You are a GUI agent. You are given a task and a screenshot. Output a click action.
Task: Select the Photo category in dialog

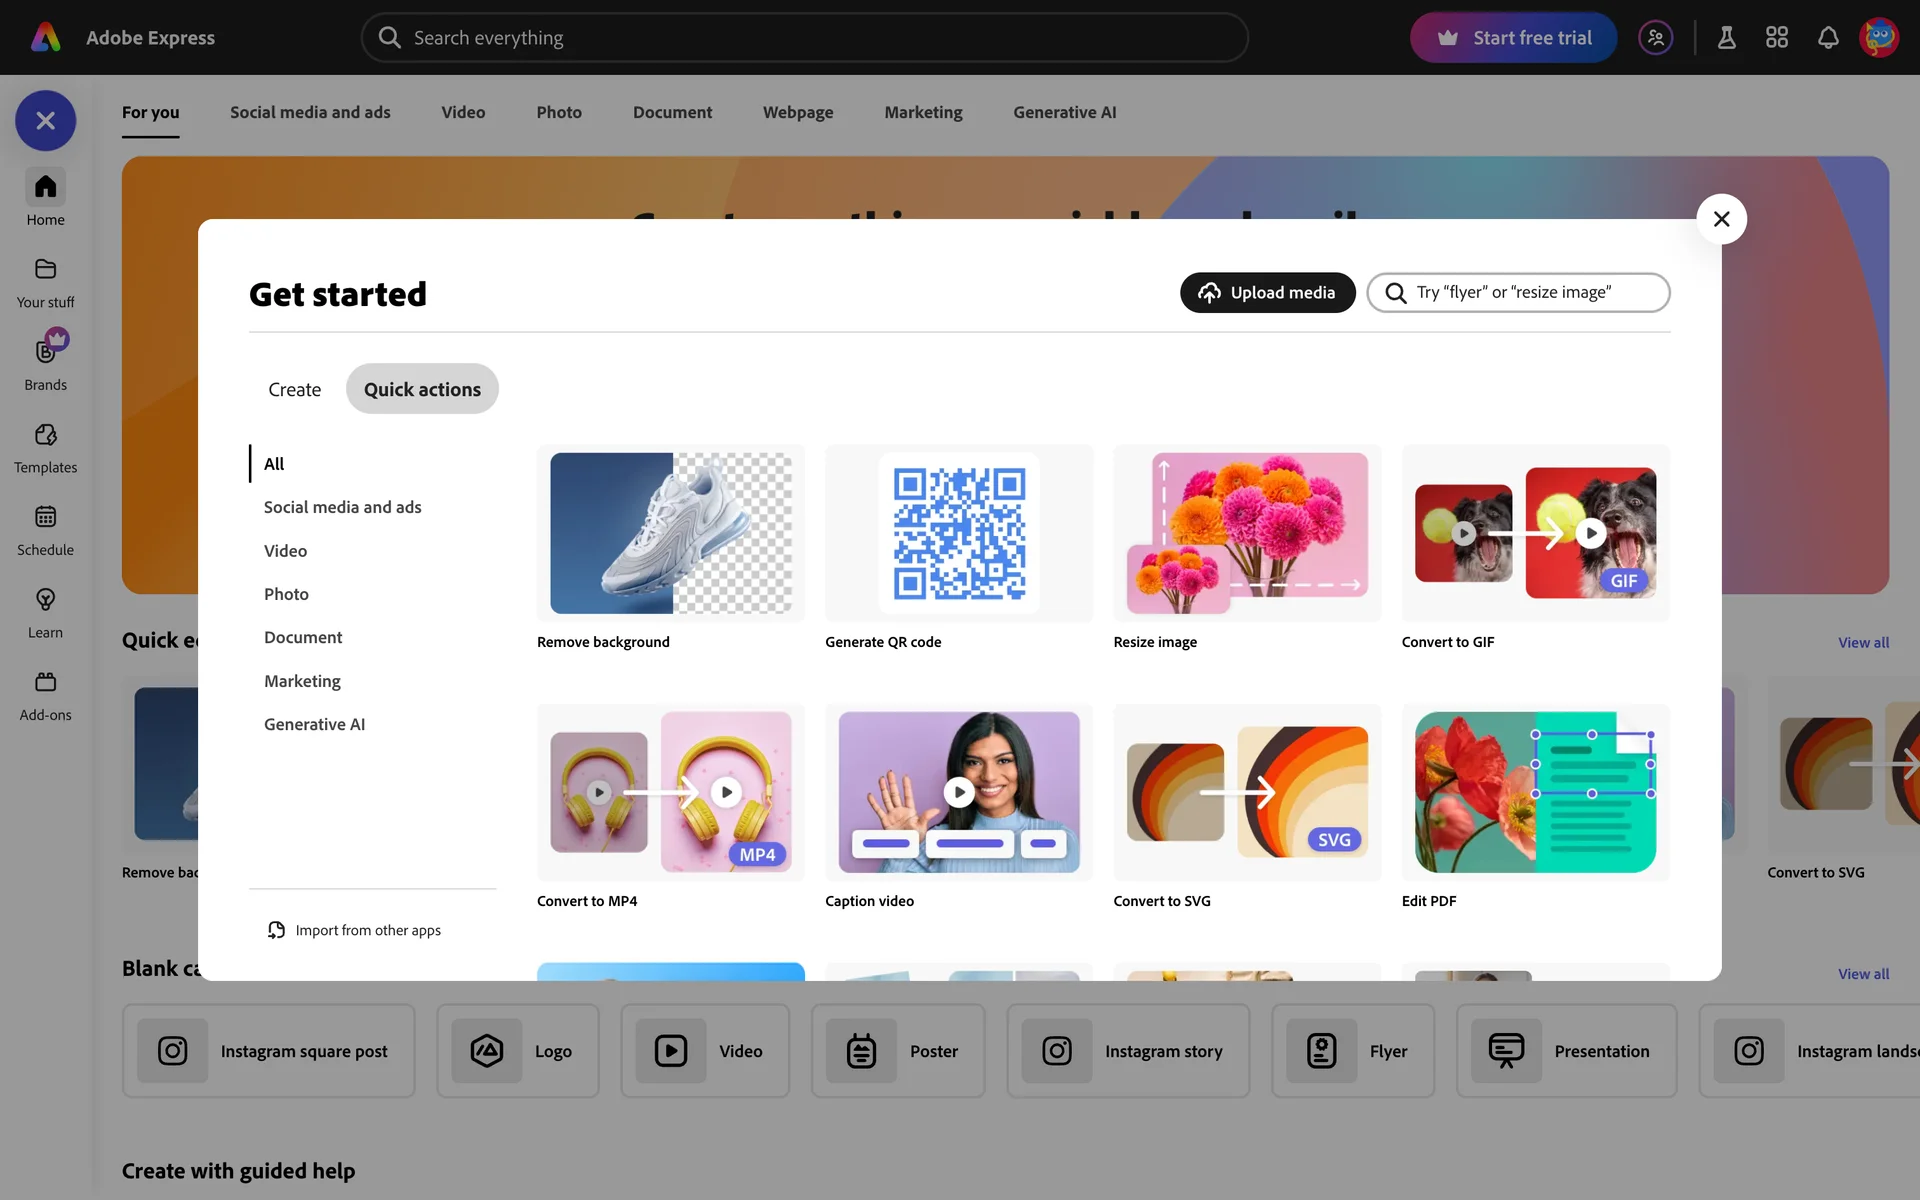[286, 594]
